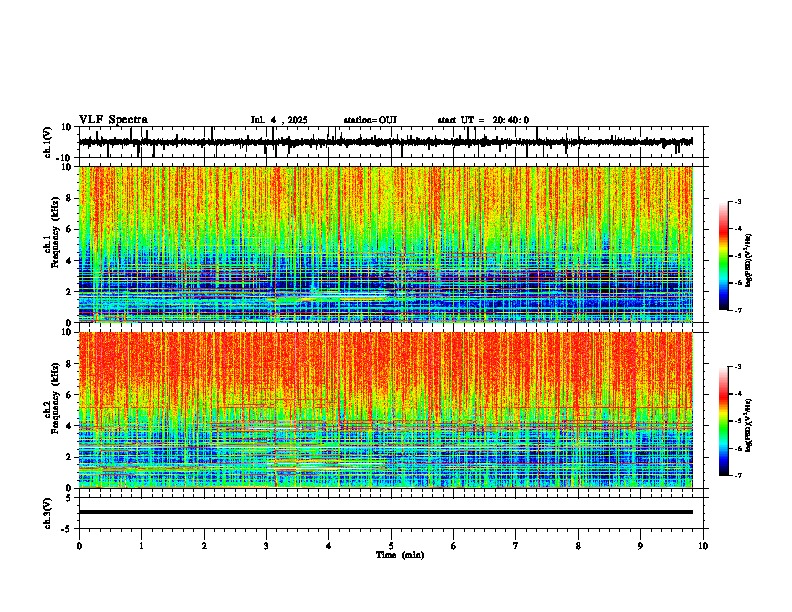The image size is (792, 612).
Task: Click the 2 kHz tick on ch.1 spectrogram
Action: tap(69, 292)
